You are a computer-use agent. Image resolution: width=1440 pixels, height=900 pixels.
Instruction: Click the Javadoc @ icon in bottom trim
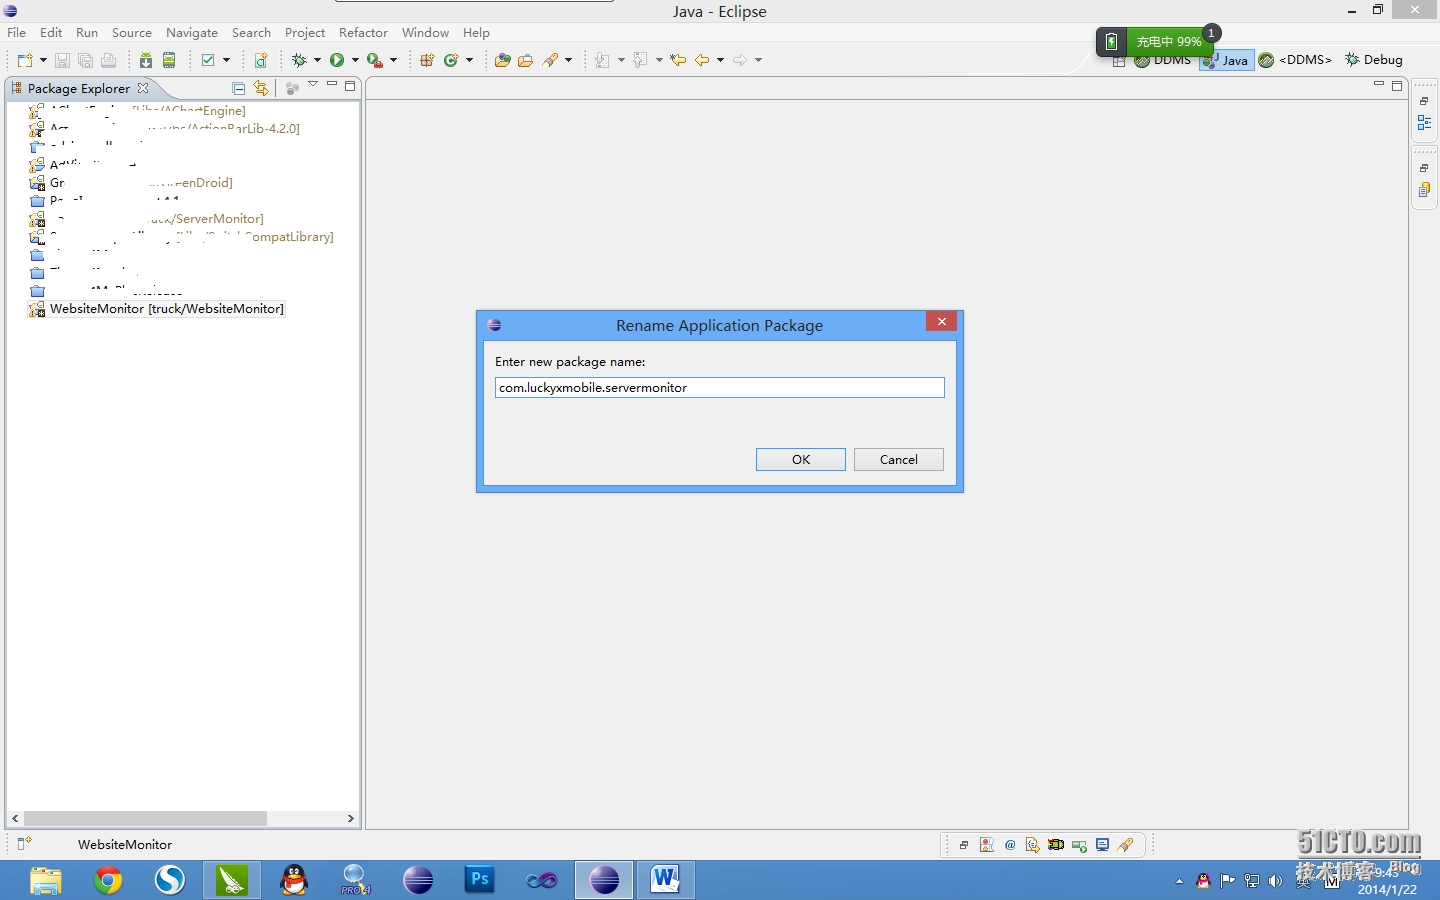[1010, 845]
